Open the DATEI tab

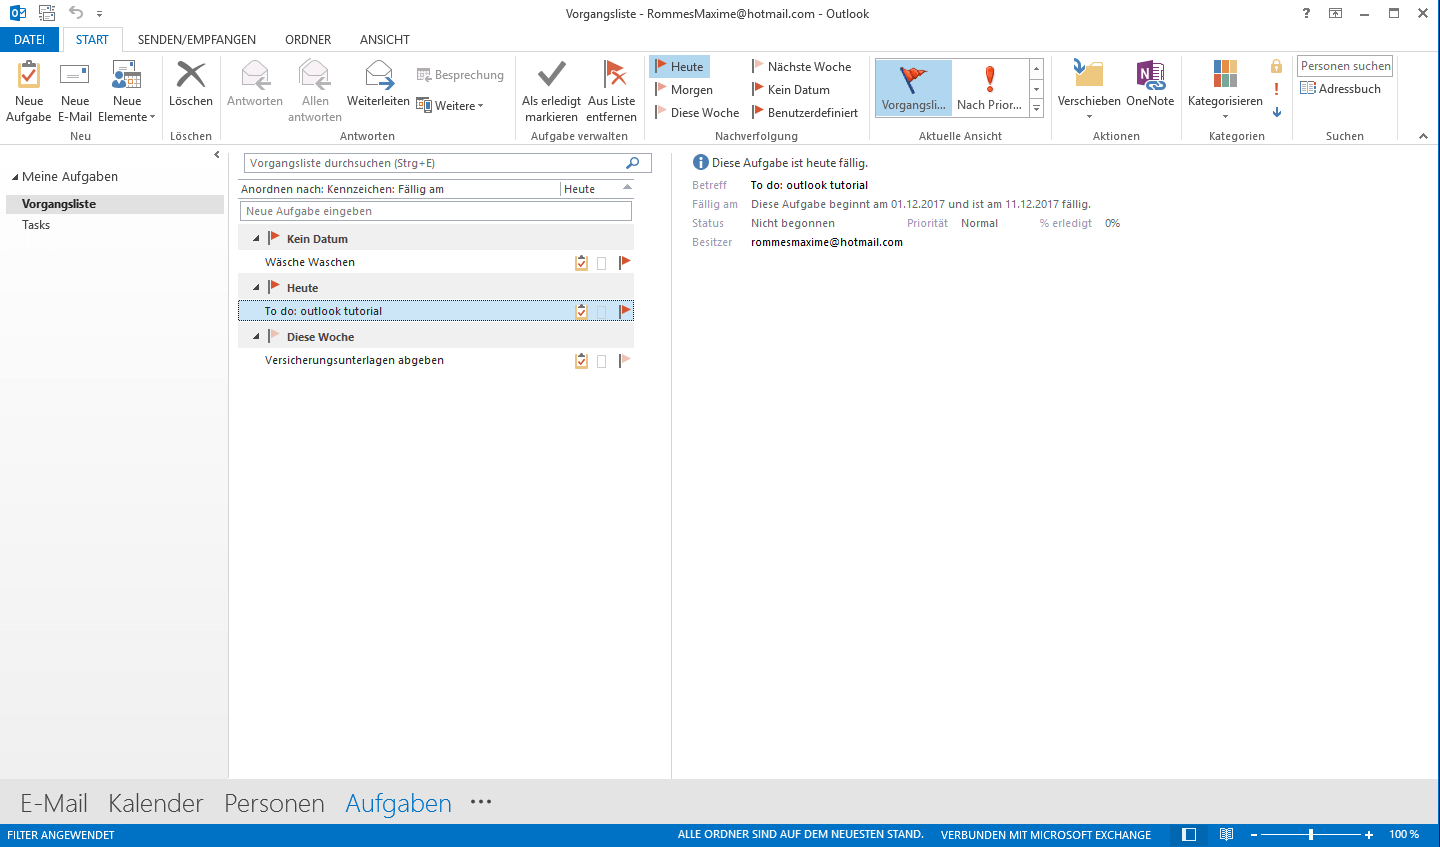tap(29, 39)
